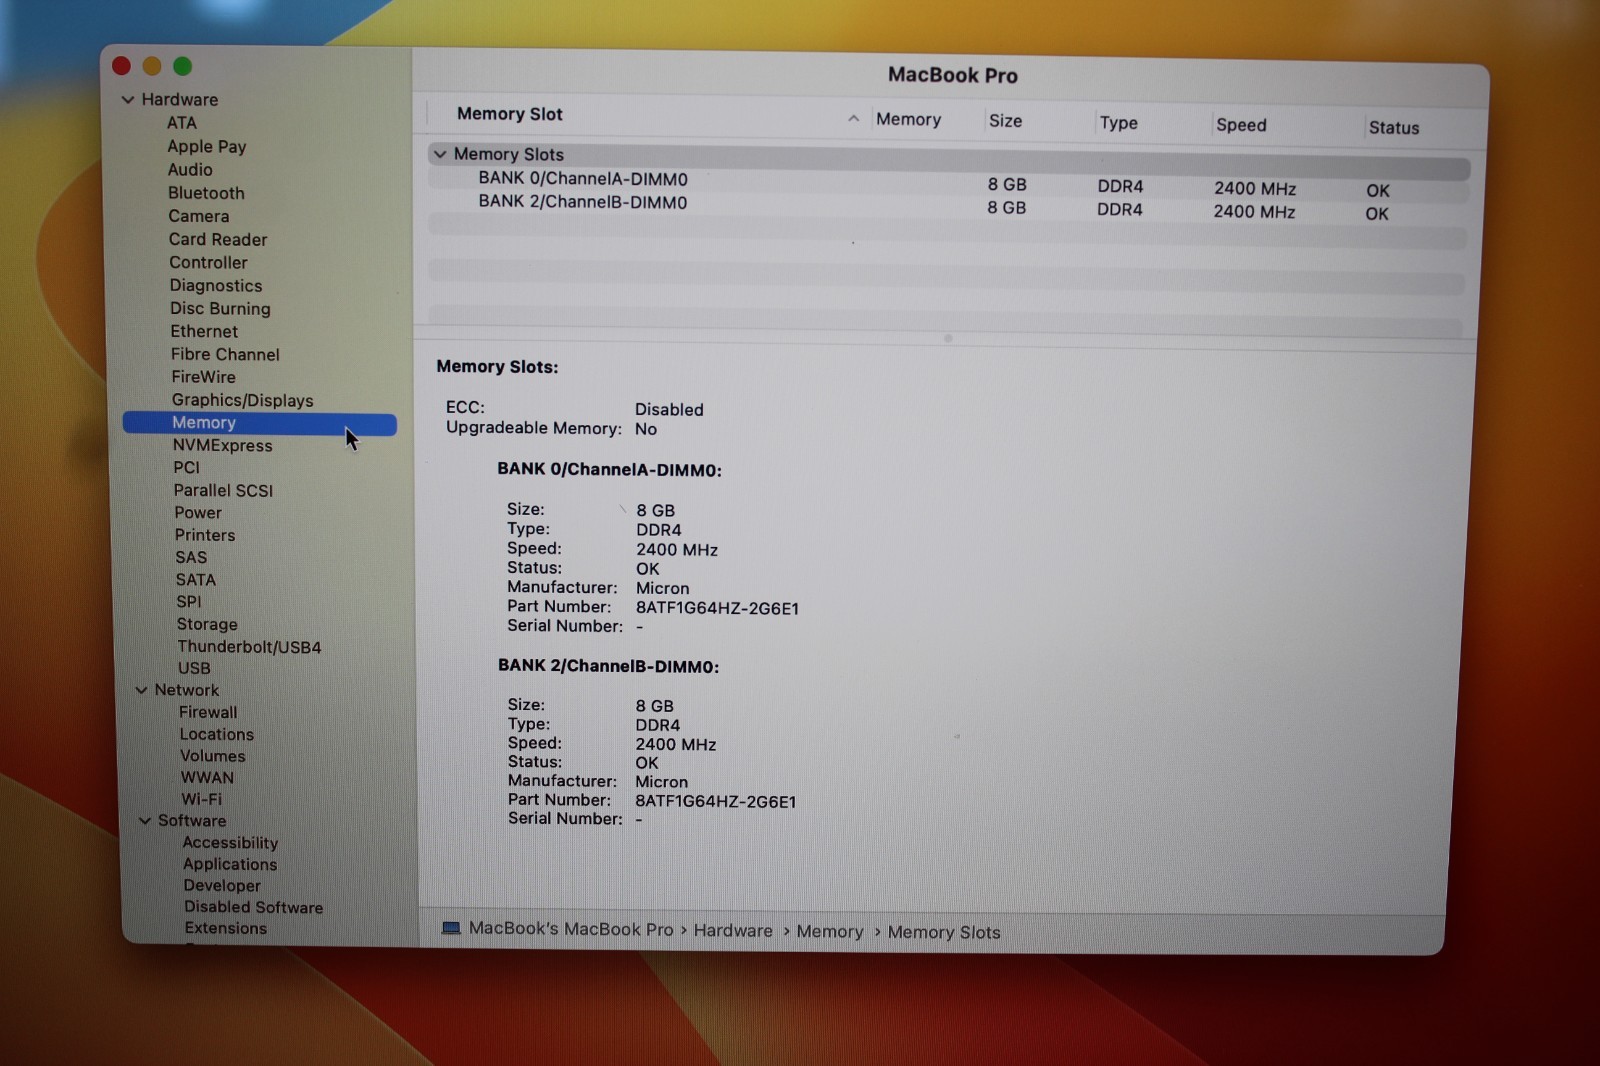This screenshot has width=1600, height=1066.
Task: Collapse the Software section chevron
Action: click(x=145, y=821)
